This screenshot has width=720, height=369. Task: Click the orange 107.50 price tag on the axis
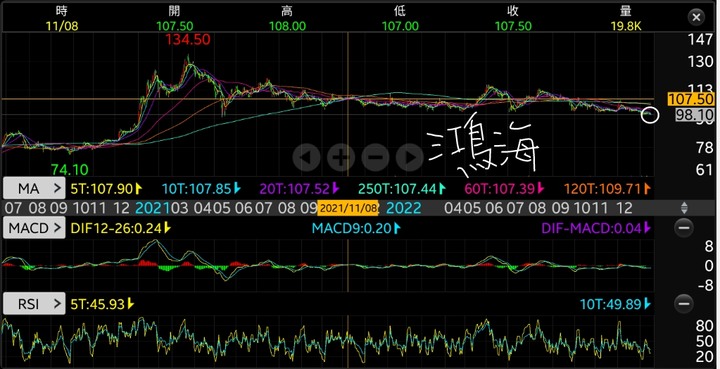click(x=691, y=99)
